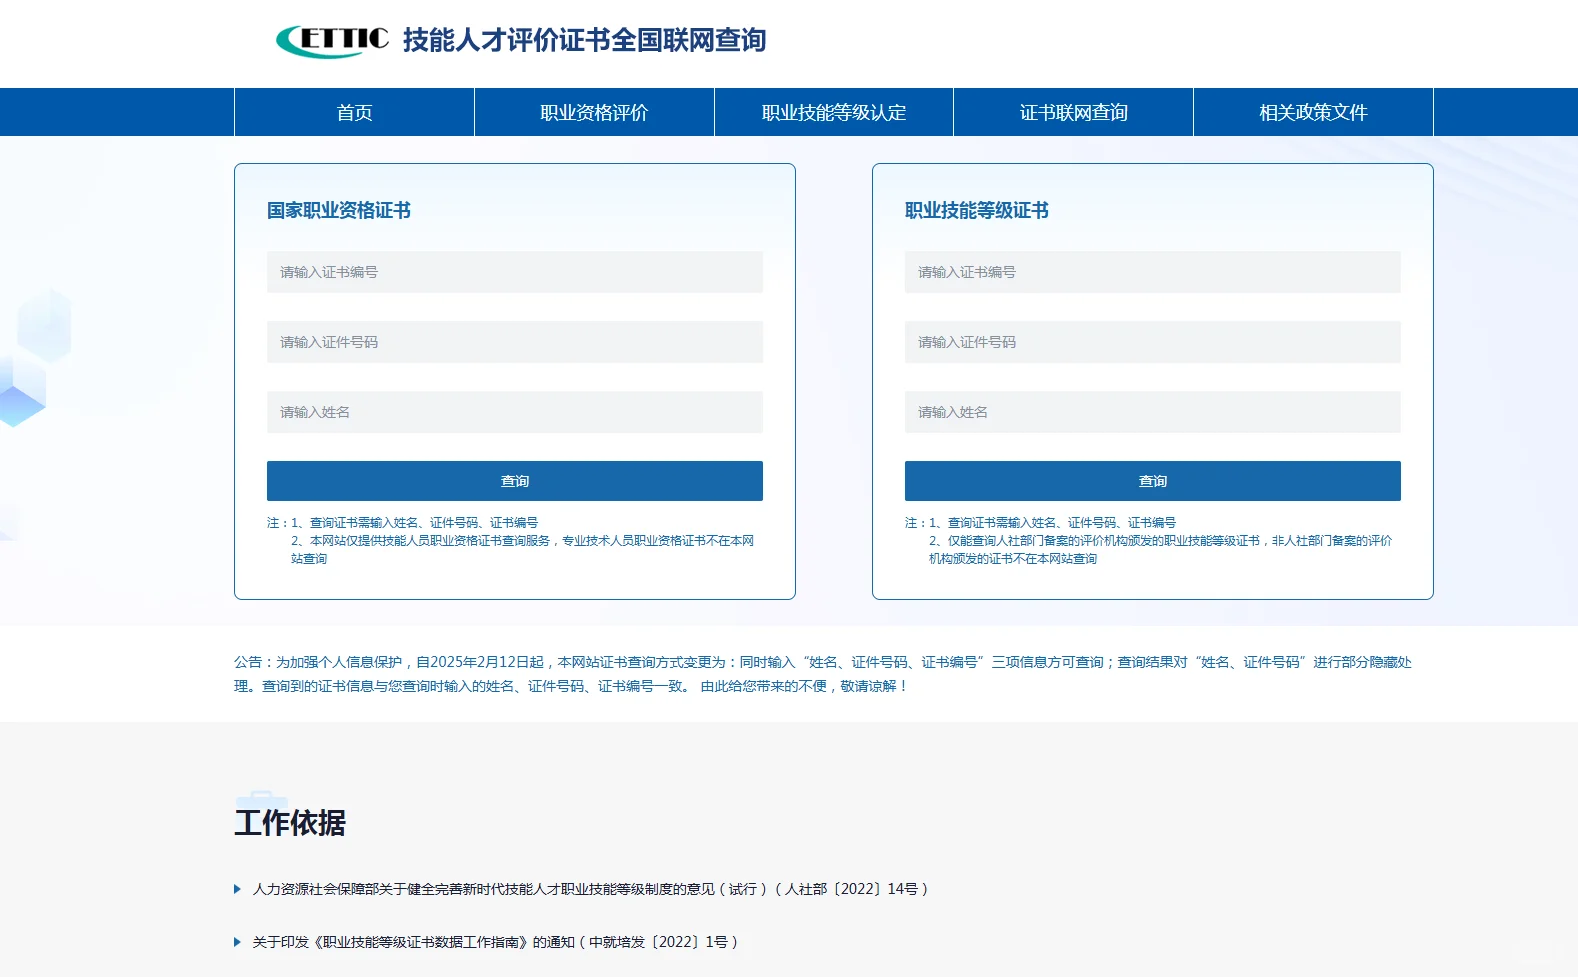Click 查询 button under 国家职业资格证书
Image resolution: width=1578 pixels, height=977 pixels.
pos(515,481)
